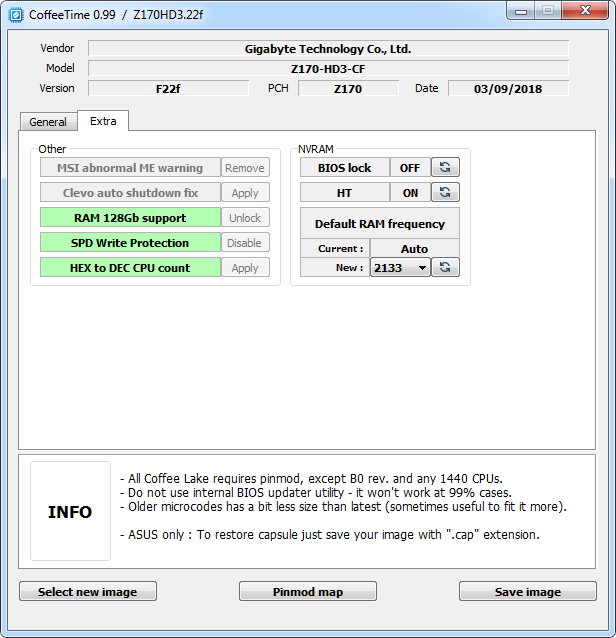This screenshot has height=638, width=616.
Task: Close the CoffeeTime window
Action: pyautogui.click(x=585, y=11)
